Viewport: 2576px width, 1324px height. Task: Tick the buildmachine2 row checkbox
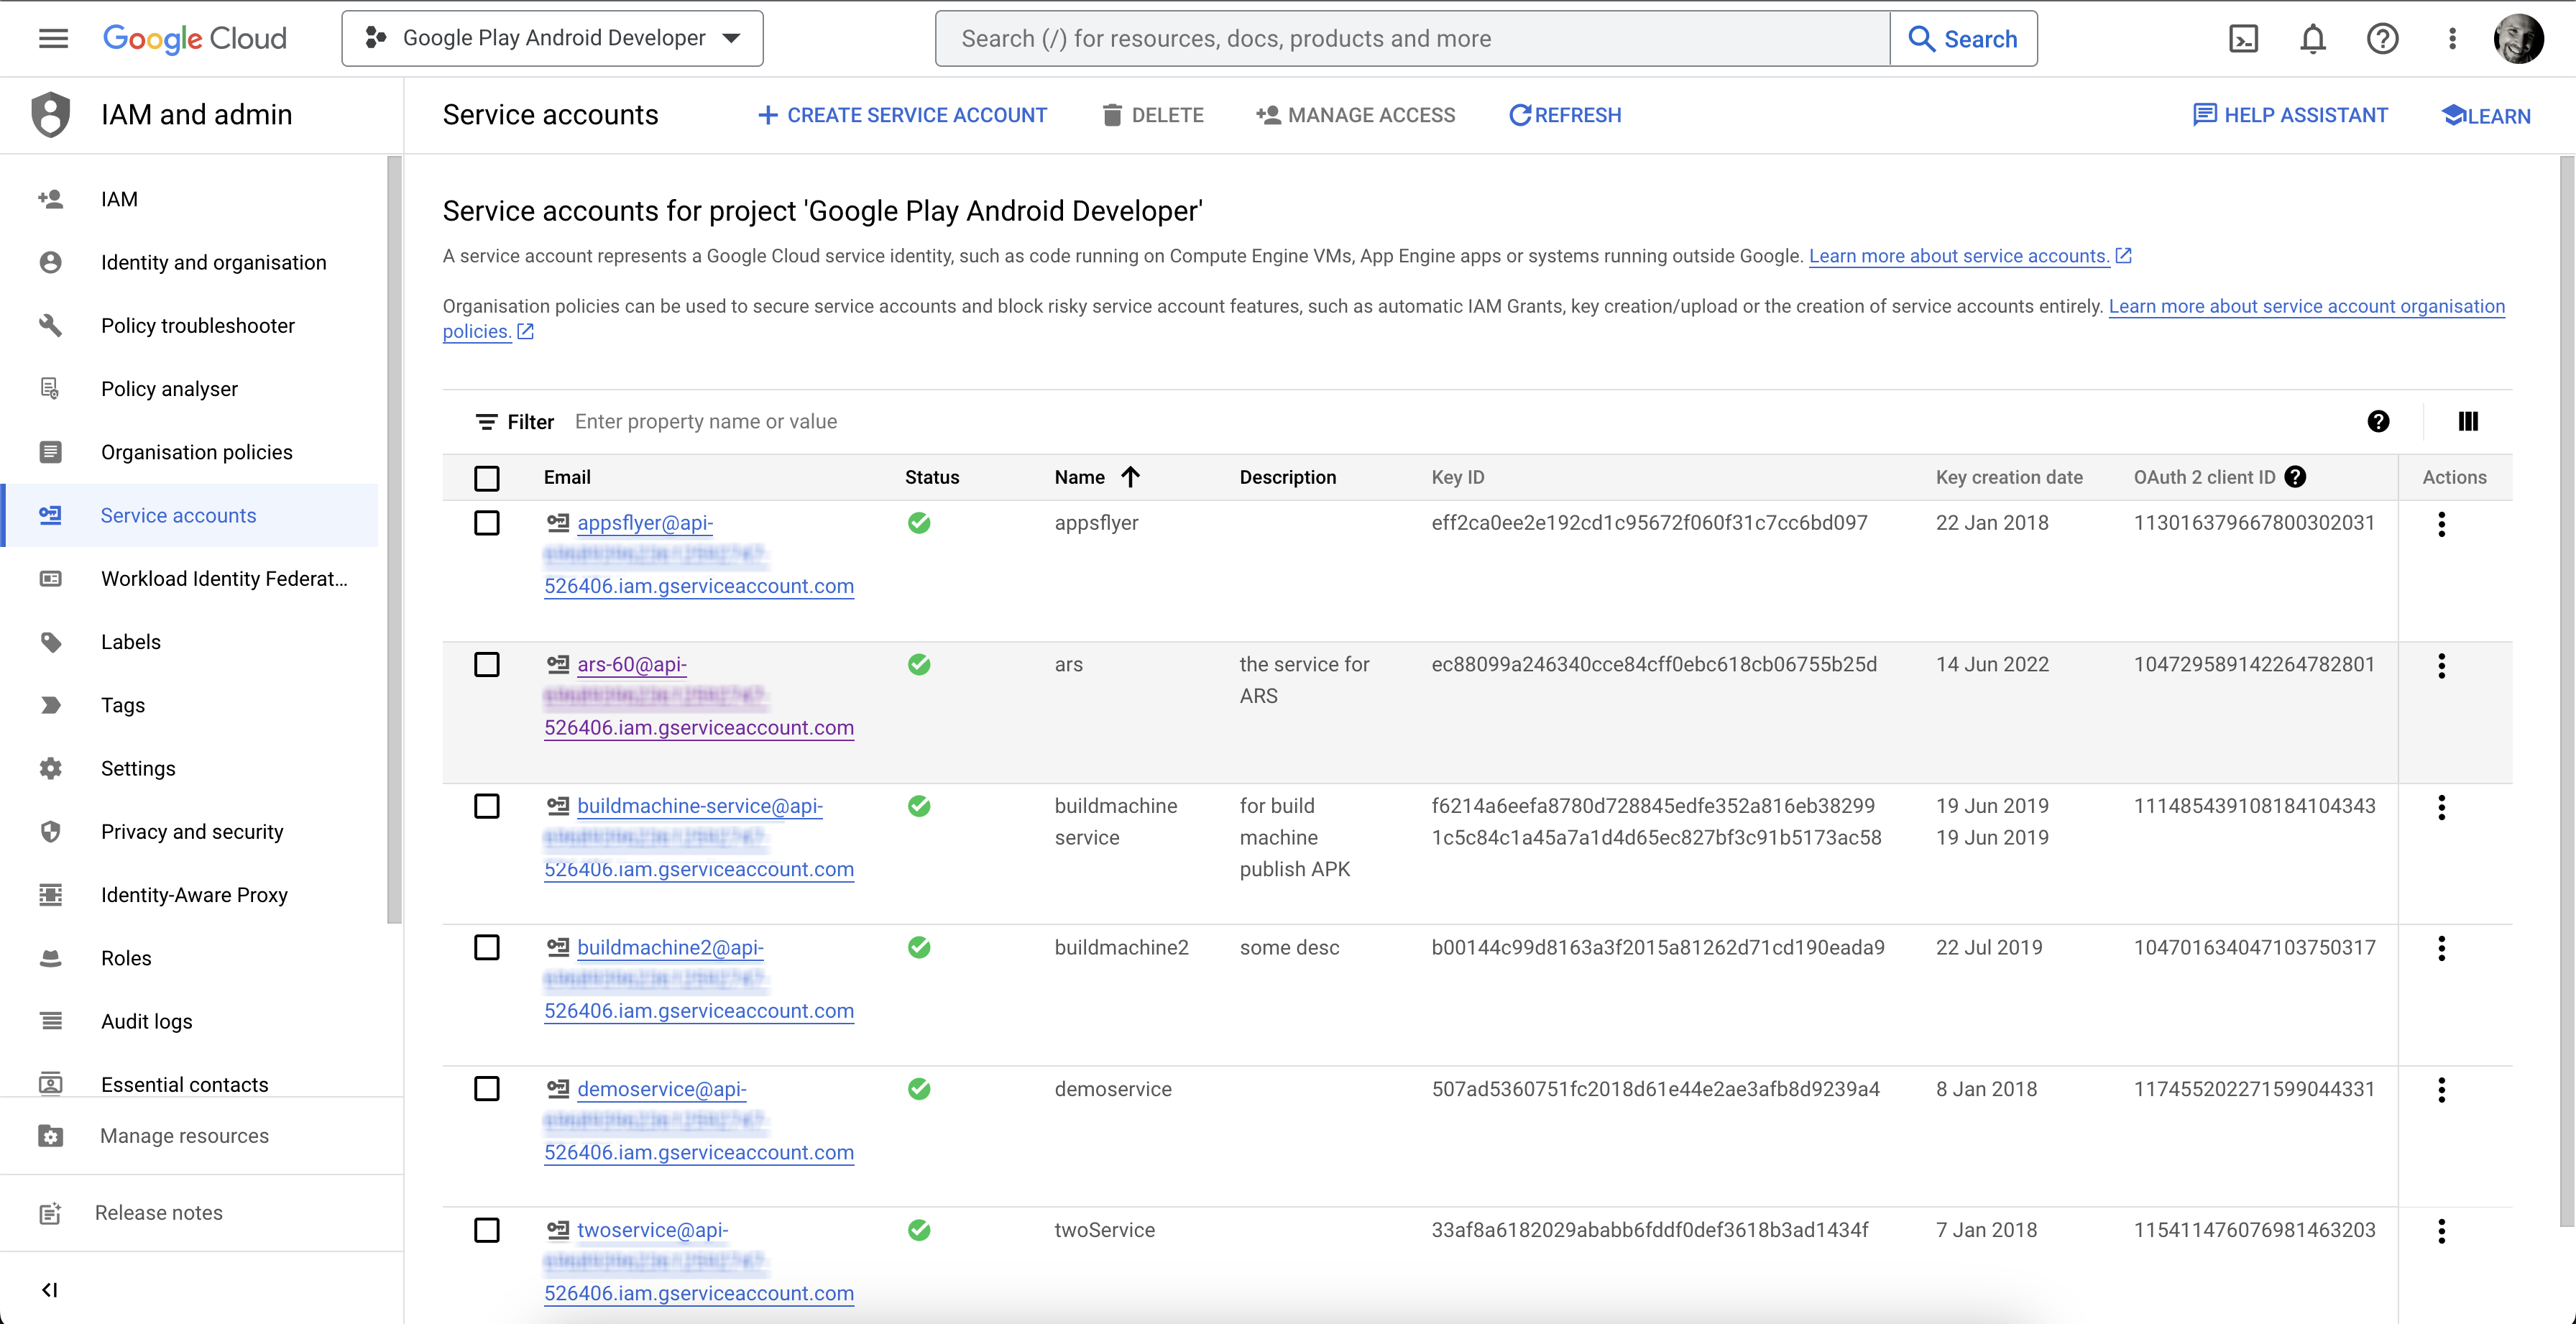tap(487, 947)
